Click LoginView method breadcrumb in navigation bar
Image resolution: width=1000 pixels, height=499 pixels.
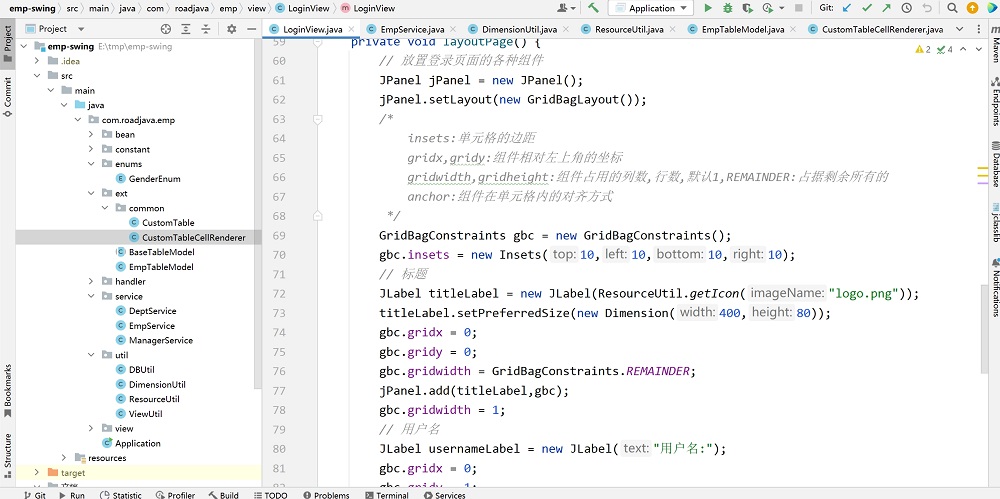pos(368,8)
